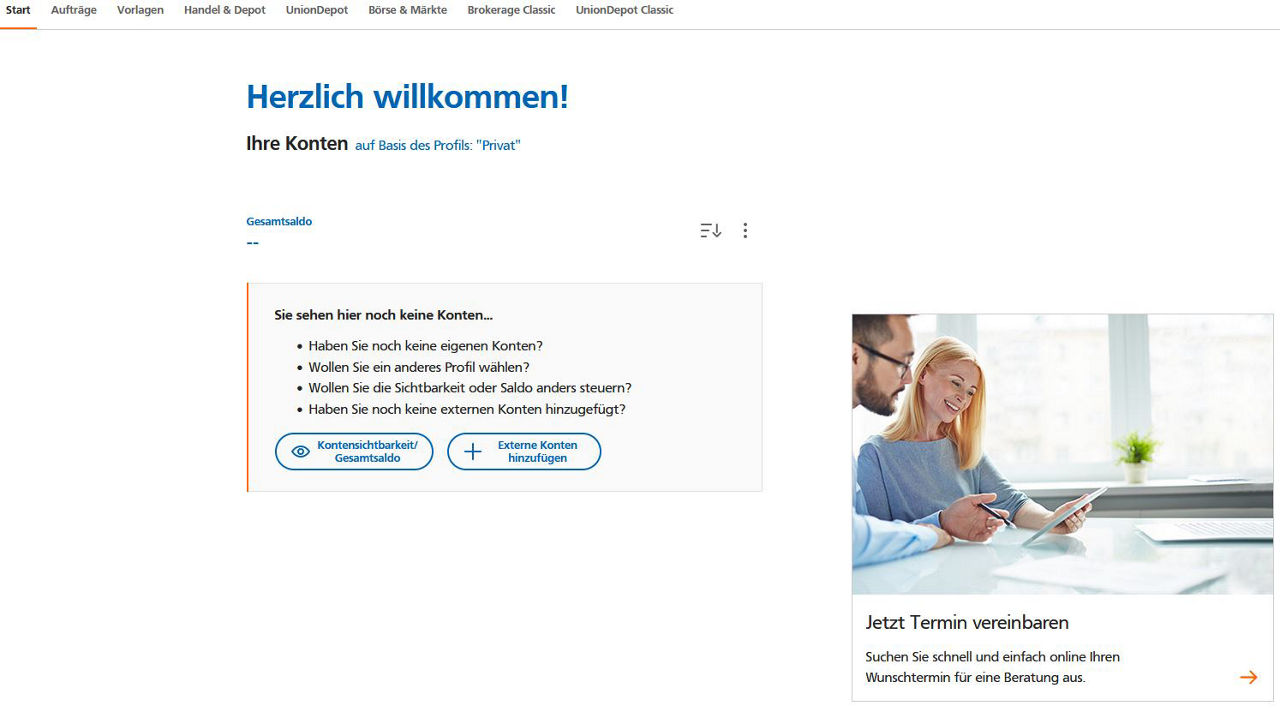Click 'Wollen Sie die Sichtbarkeit oder Saldo' line
1280x709 pixels.
pos(470,388)
